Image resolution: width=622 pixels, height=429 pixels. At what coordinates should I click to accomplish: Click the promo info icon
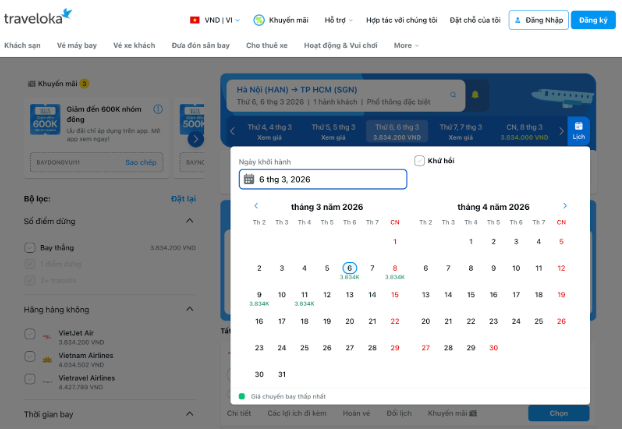(84, 84)
